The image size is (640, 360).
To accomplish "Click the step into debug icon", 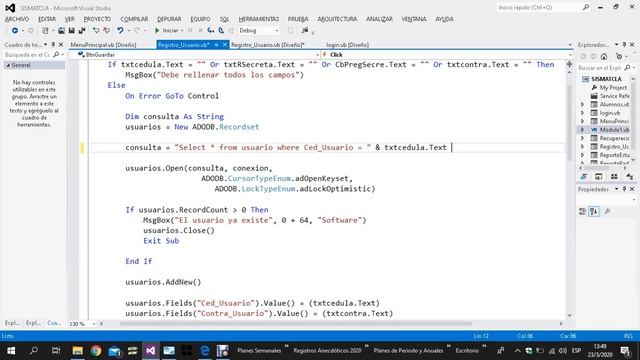I will click(x=211, y=31).
